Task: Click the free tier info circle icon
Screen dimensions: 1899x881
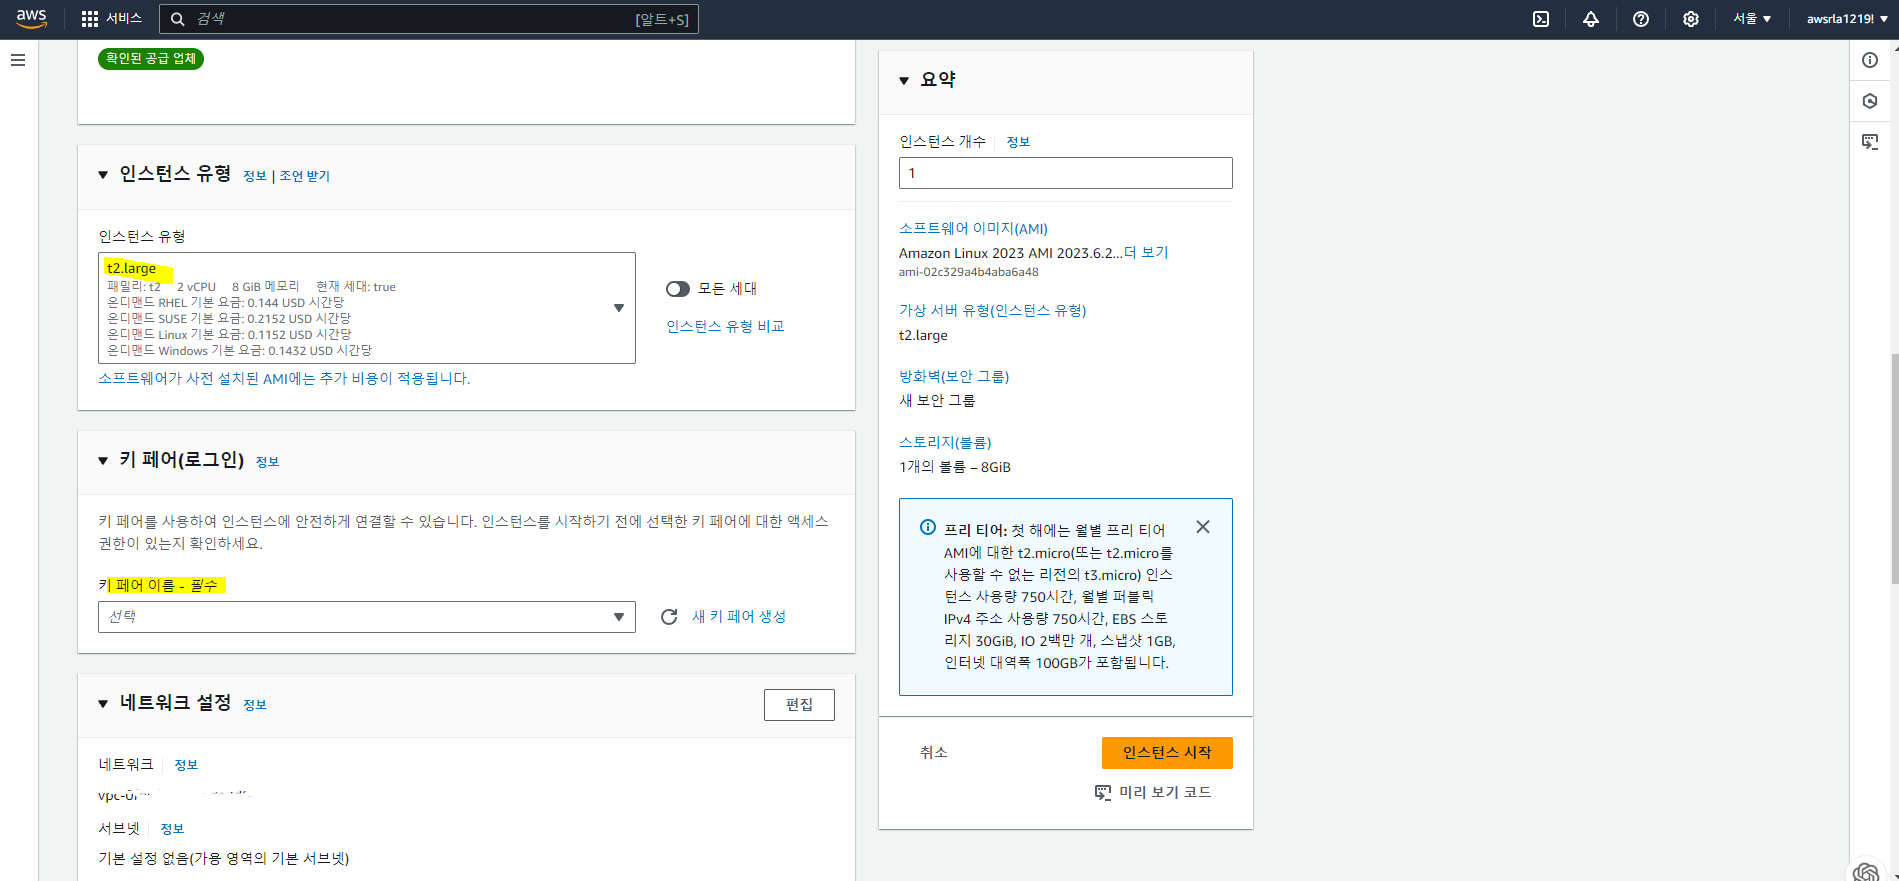Action: tap(928, 528)
